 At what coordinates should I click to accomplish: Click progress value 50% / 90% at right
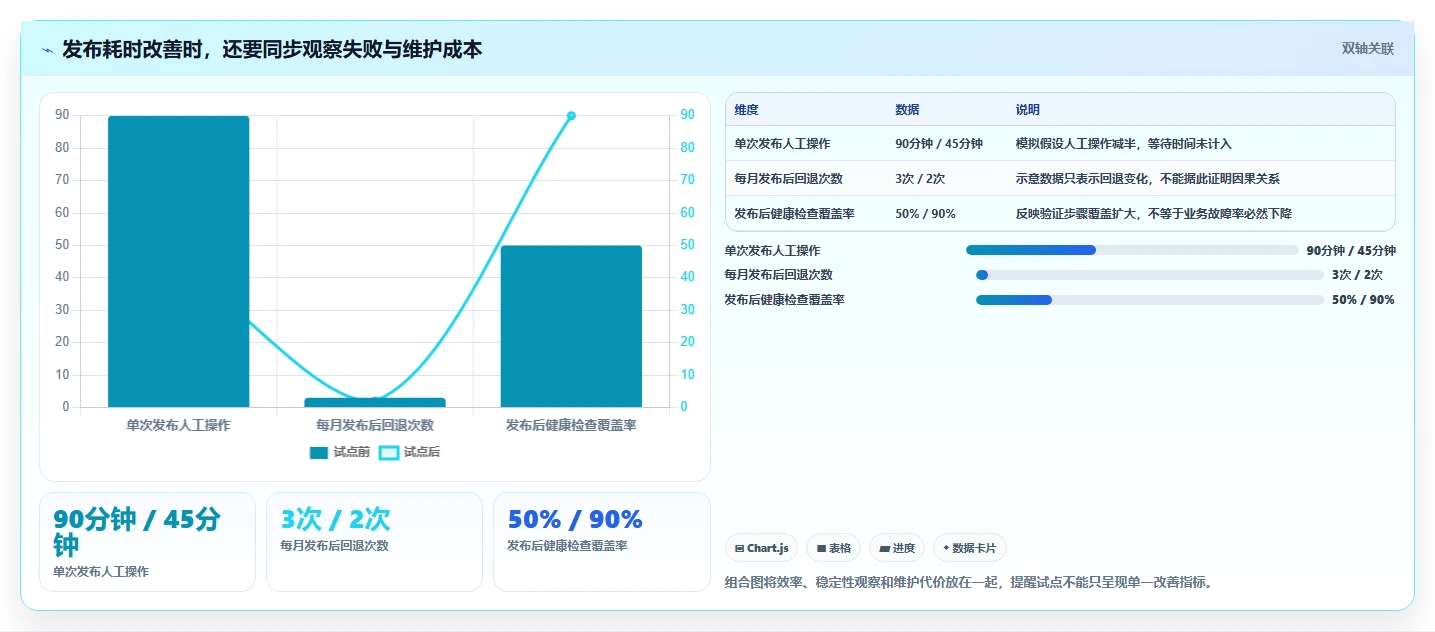[1363, 300]
